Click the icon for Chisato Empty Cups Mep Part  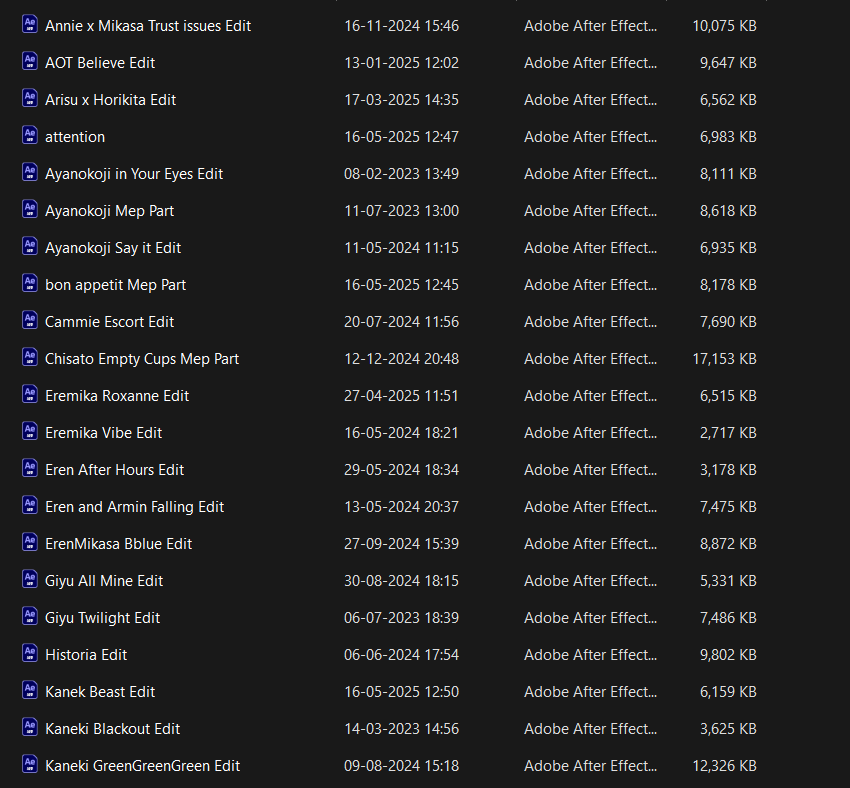[x=29, y=358]
